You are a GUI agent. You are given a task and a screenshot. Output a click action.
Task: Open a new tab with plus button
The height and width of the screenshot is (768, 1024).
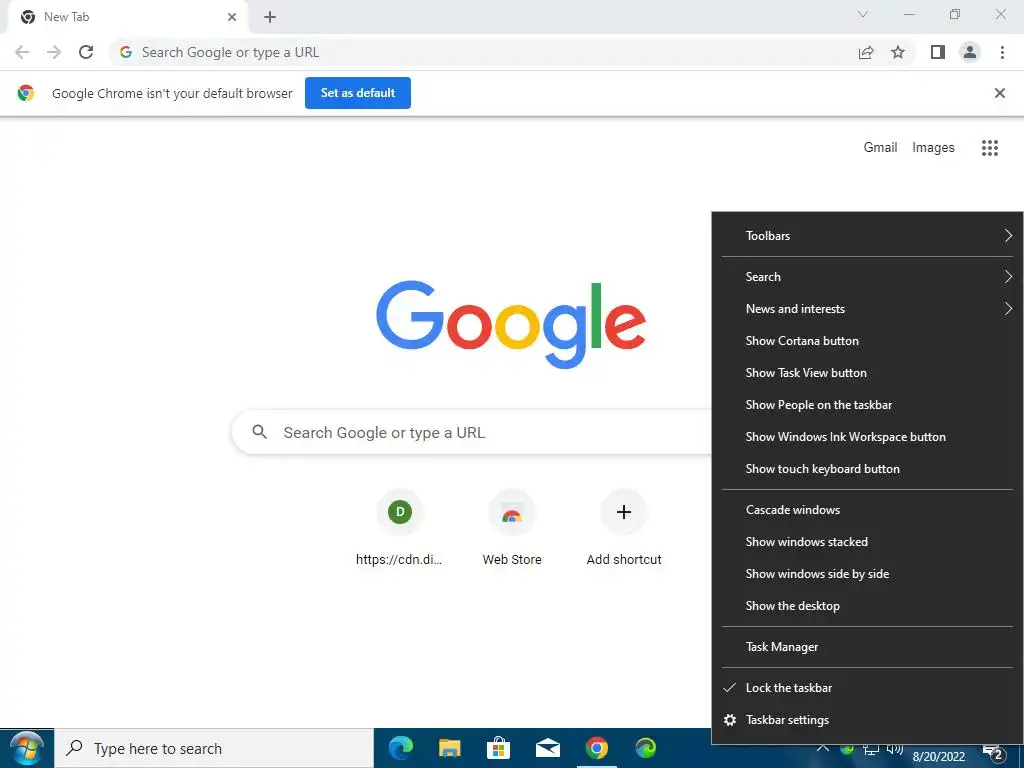(270, 17)
